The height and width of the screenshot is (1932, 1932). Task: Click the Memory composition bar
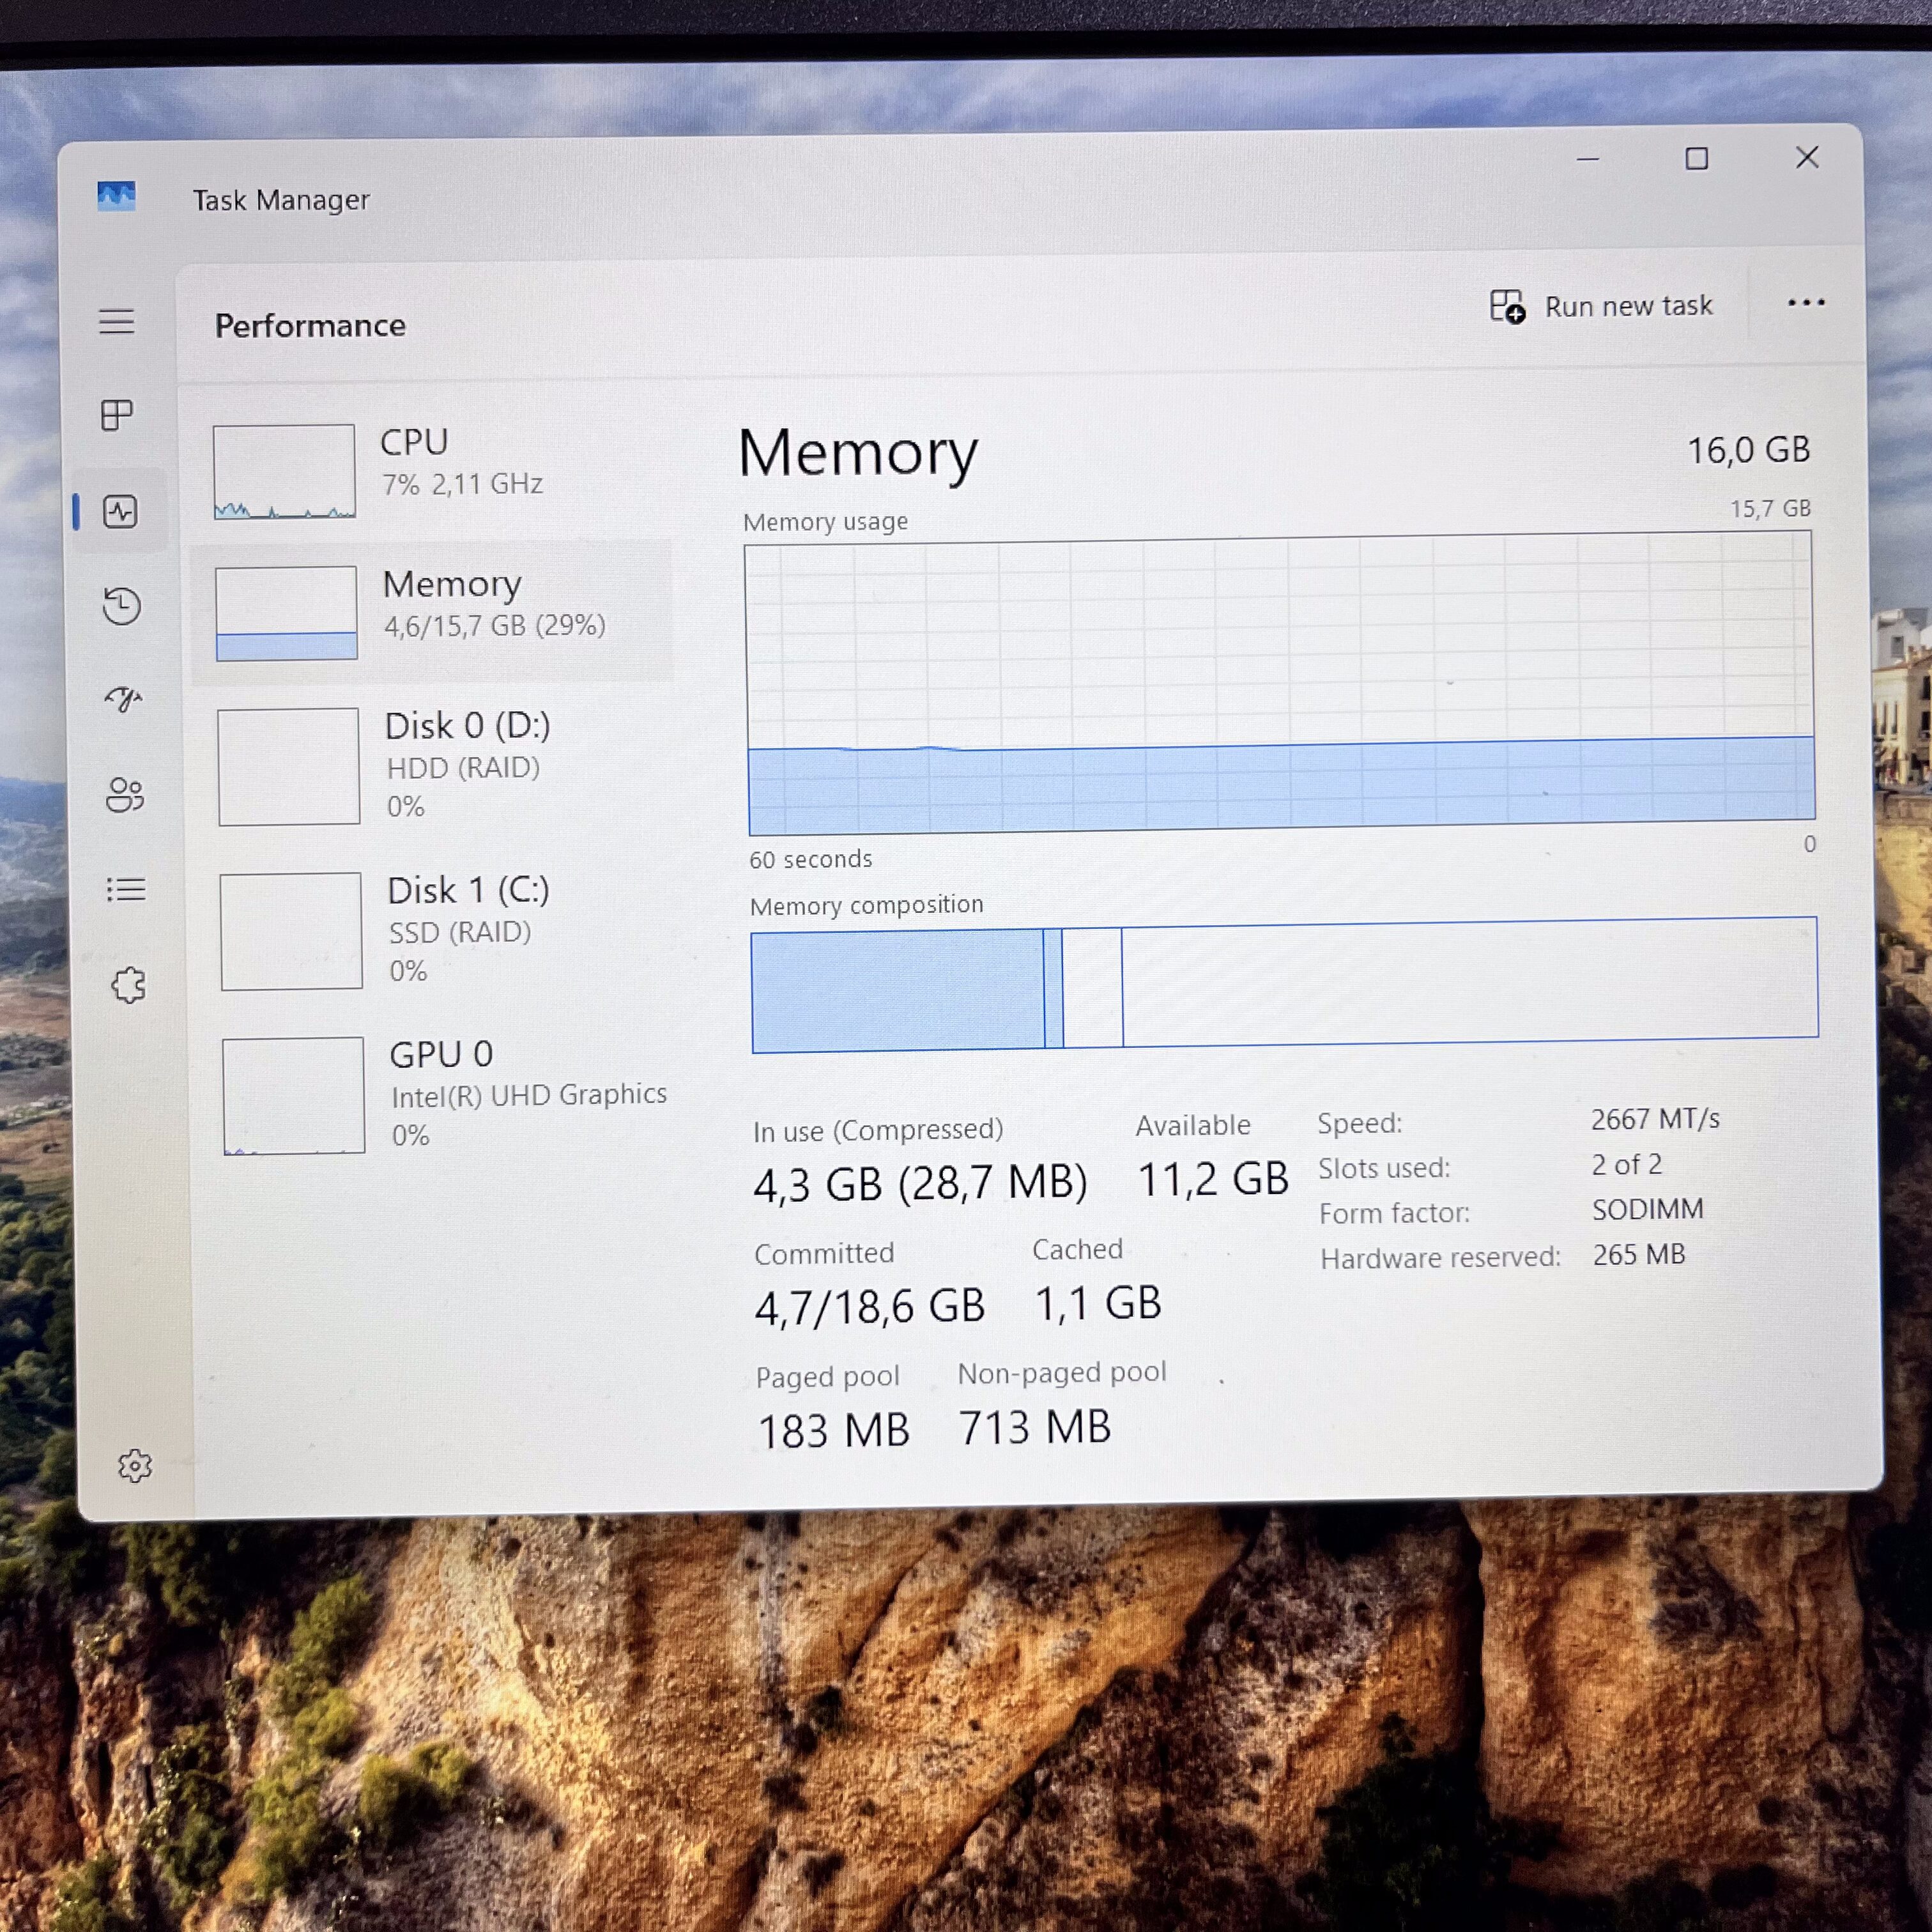(x=1284, y=984)
